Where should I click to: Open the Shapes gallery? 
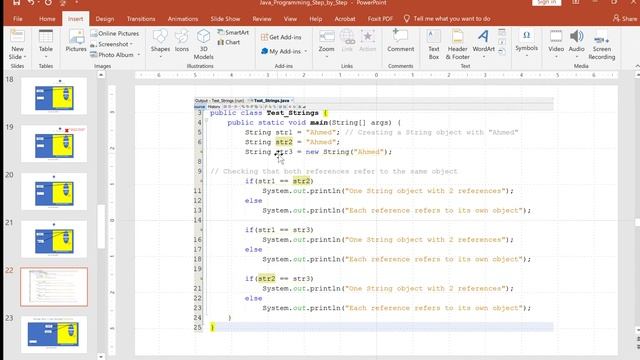160,43
